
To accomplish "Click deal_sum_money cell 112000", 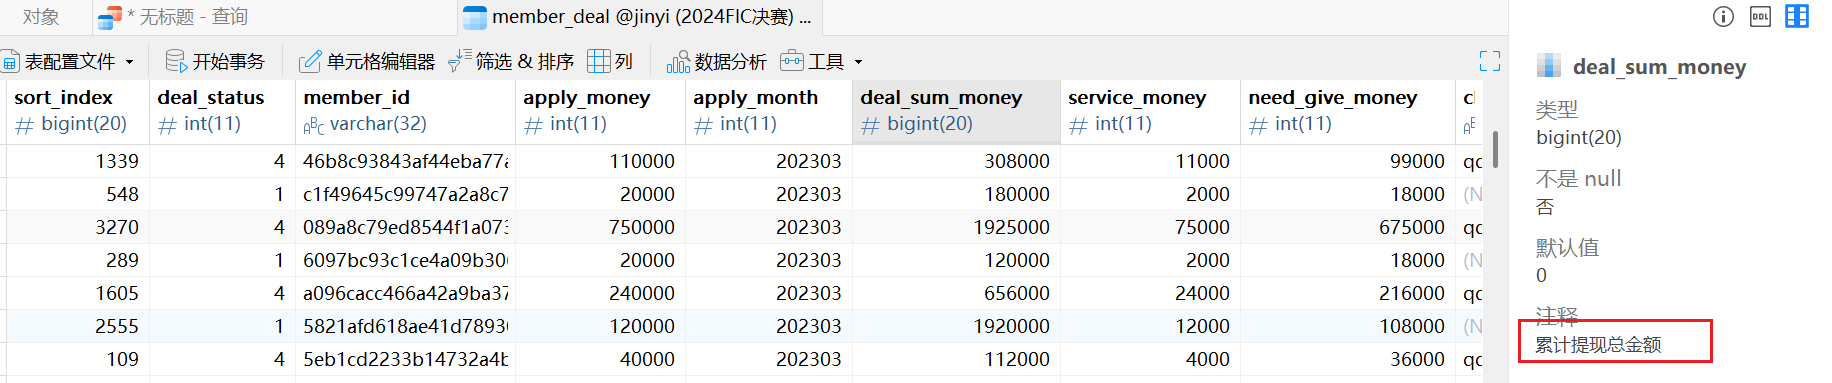I will (956, 359).
